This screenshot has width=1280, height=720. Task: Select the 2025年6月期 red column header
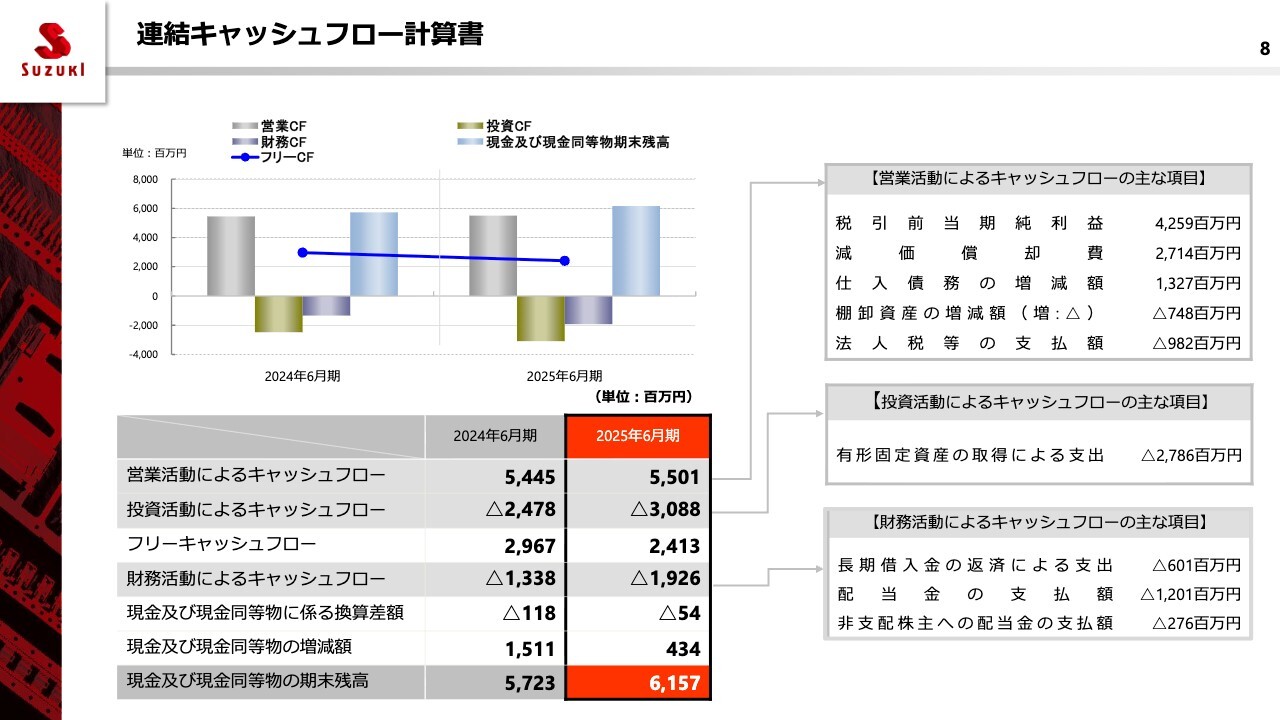(638, 436)
